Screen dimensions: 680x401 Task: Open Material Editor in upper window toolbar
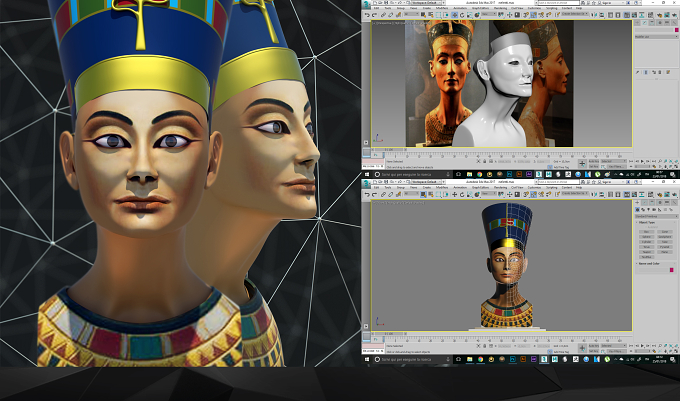651,15
